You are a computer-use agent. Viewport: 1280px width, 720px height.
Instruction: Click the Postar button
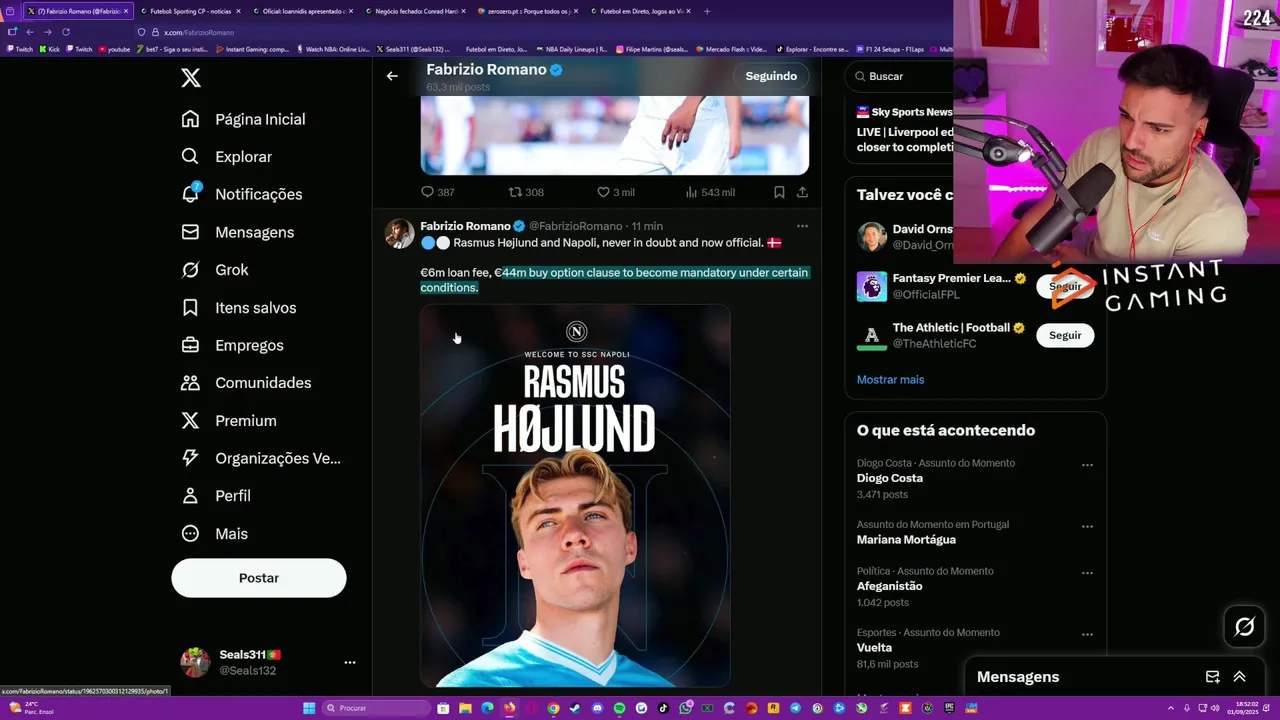click(x=259, y=578)
